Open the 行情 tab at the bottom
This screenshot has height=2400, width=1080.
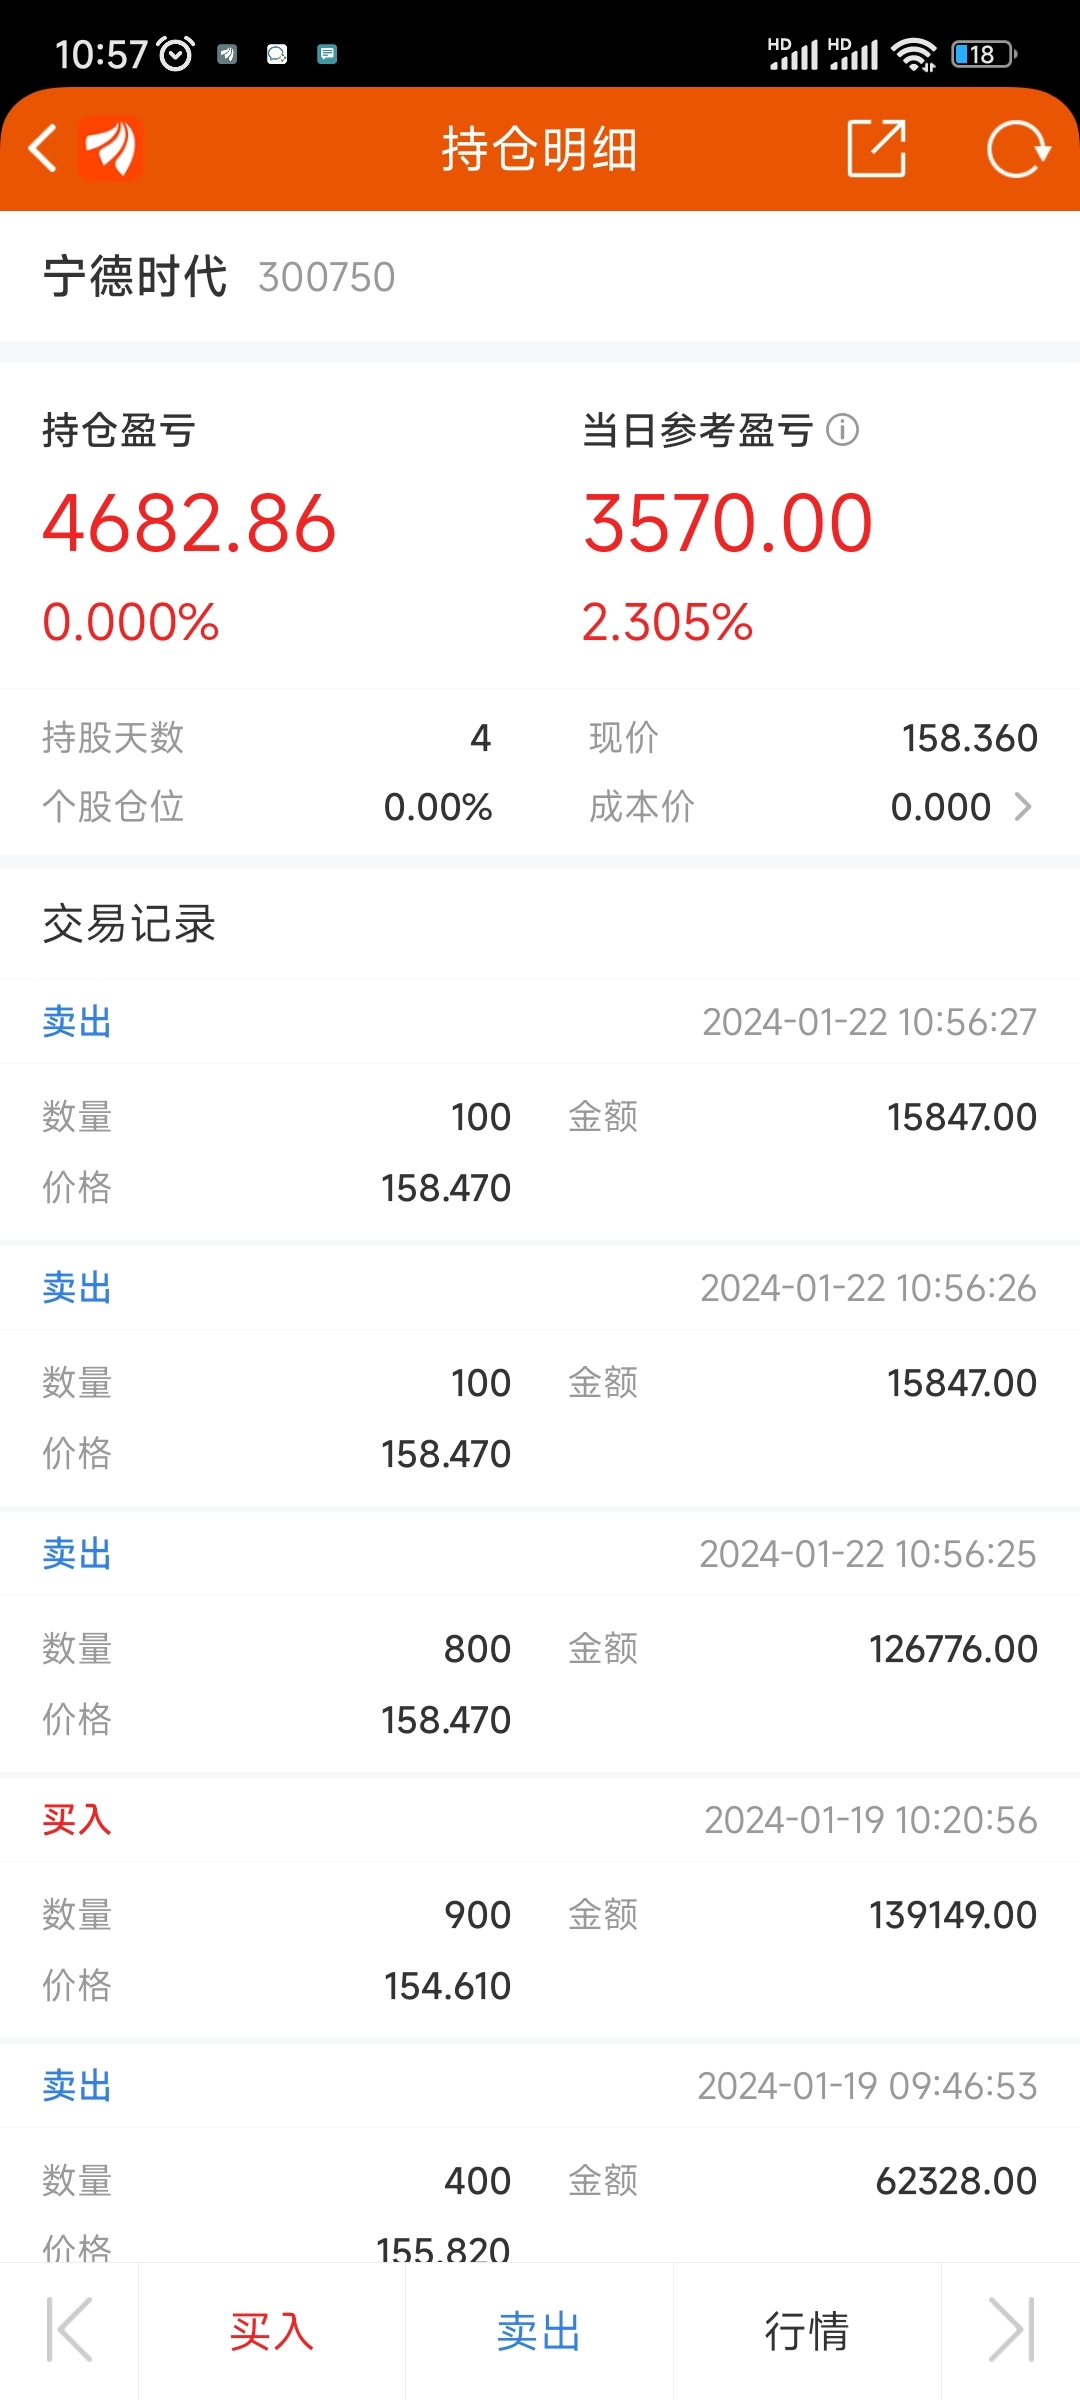[807, 2331]
